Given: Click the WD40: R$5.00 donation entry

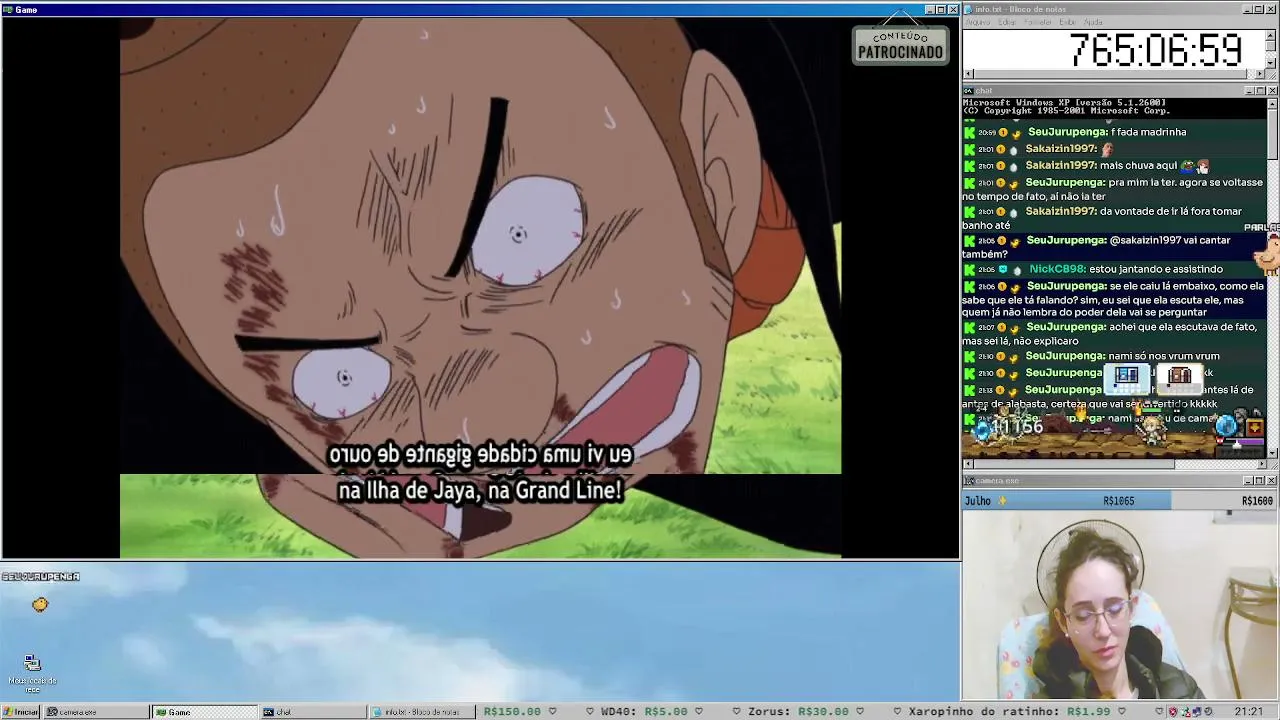Looking at the screenshot, I should coord(643,712).
